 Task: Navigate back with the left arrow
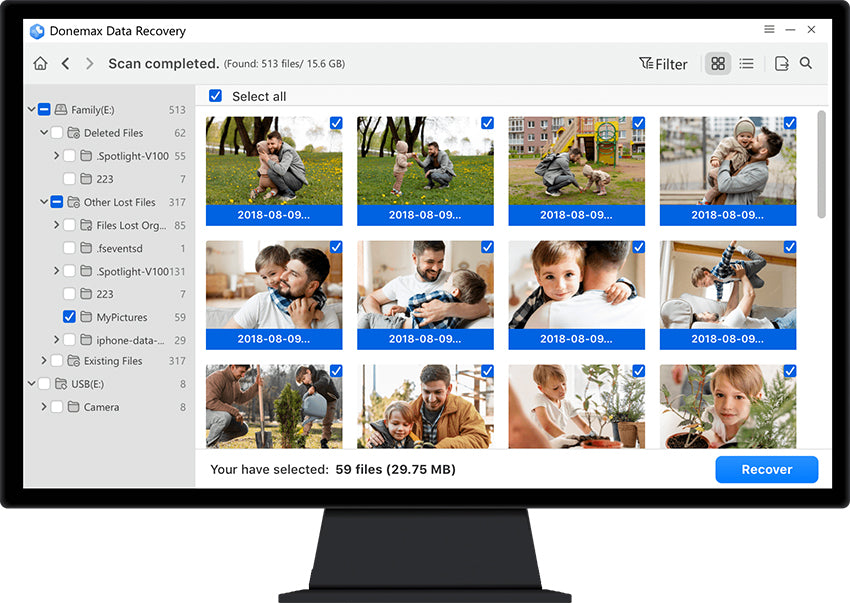pos(65,63)
